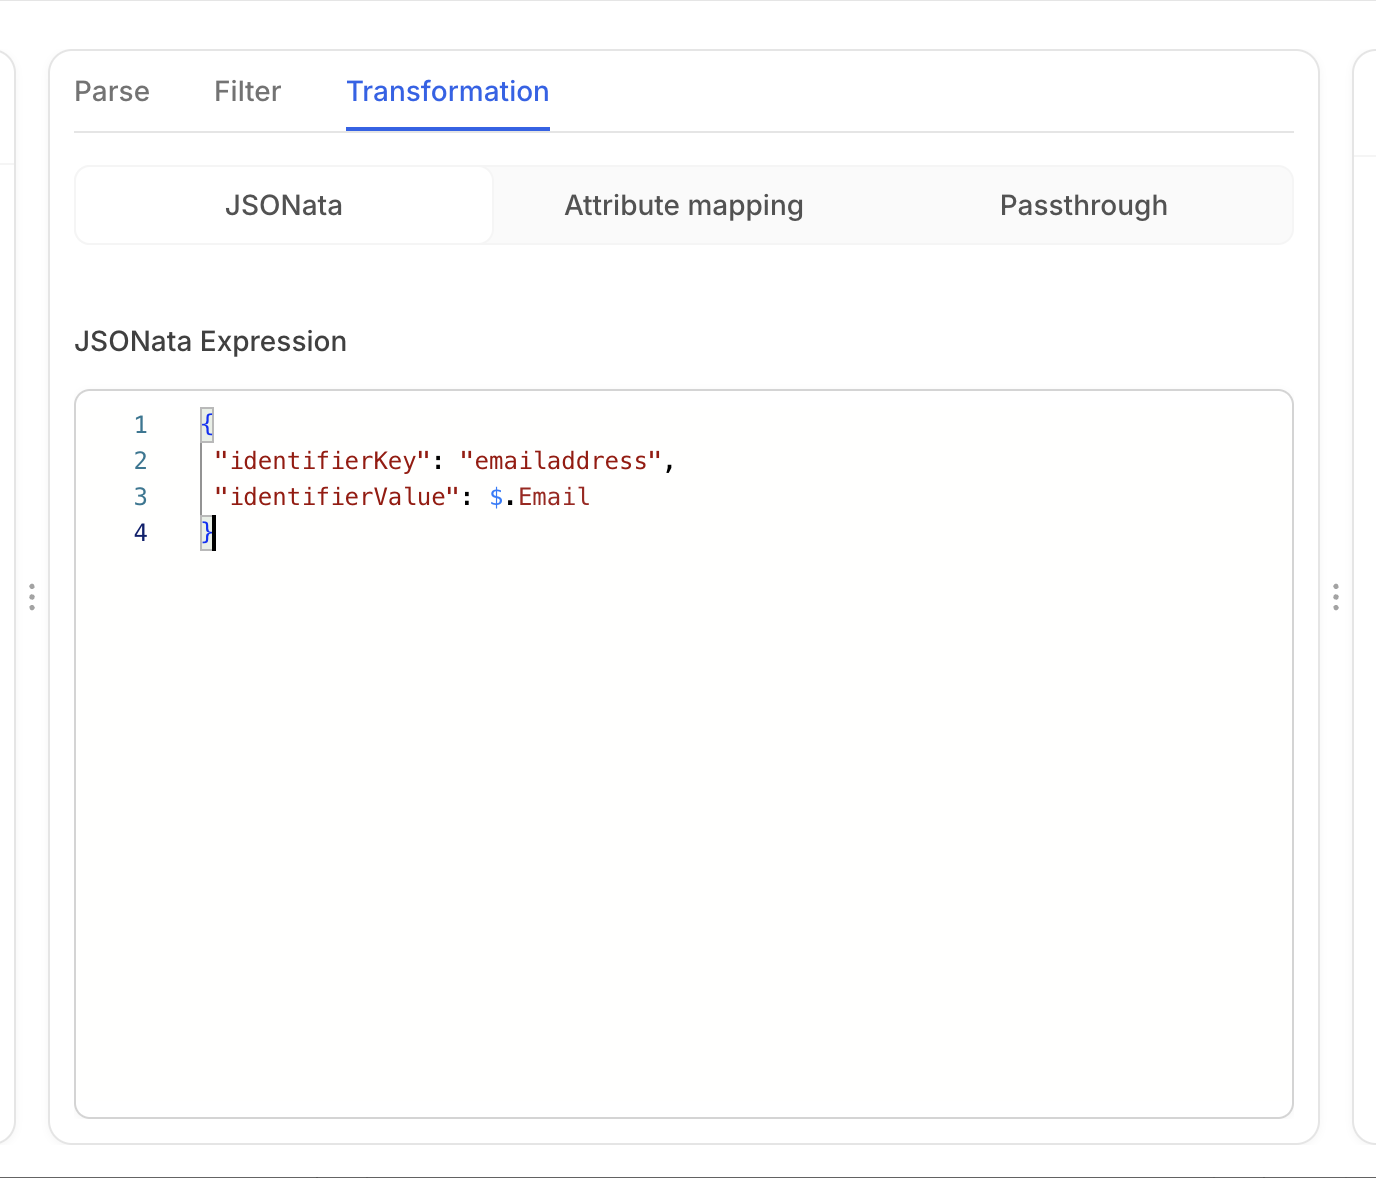Click line number 4 in the gutter

point(141,533)
